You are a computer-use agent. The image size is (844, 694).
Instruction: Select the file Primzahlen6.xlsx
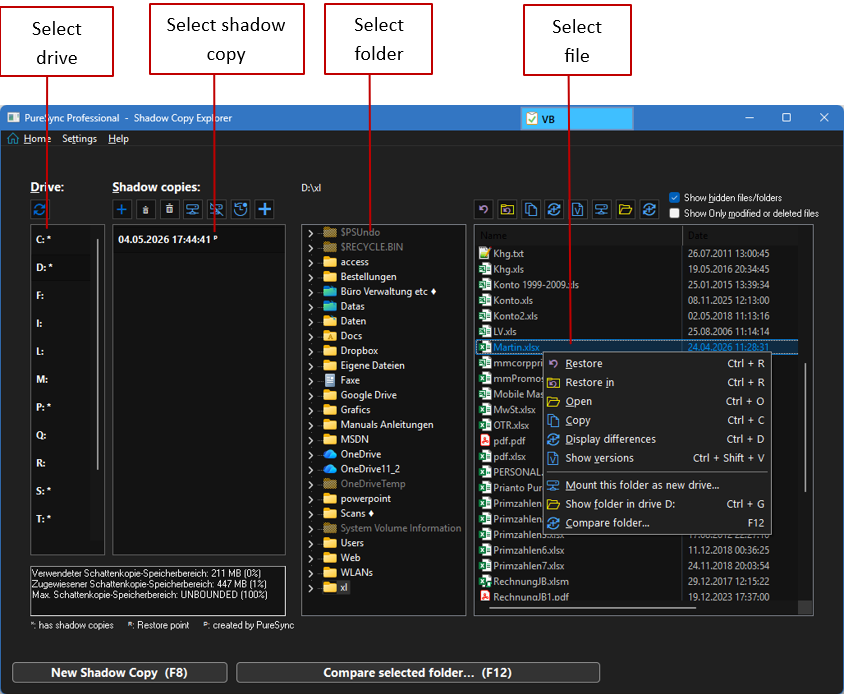click(529, 550)
